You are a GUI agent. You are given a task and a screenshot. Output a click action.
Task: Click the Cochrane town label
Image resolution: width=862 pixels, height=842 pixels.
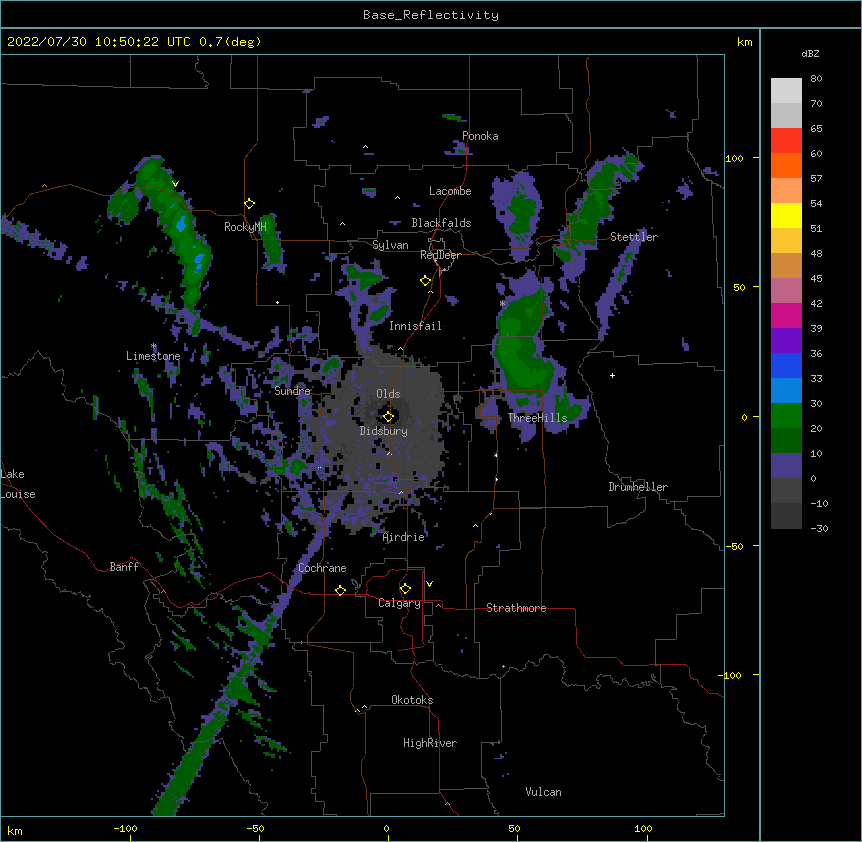click(x=322, y=568)
